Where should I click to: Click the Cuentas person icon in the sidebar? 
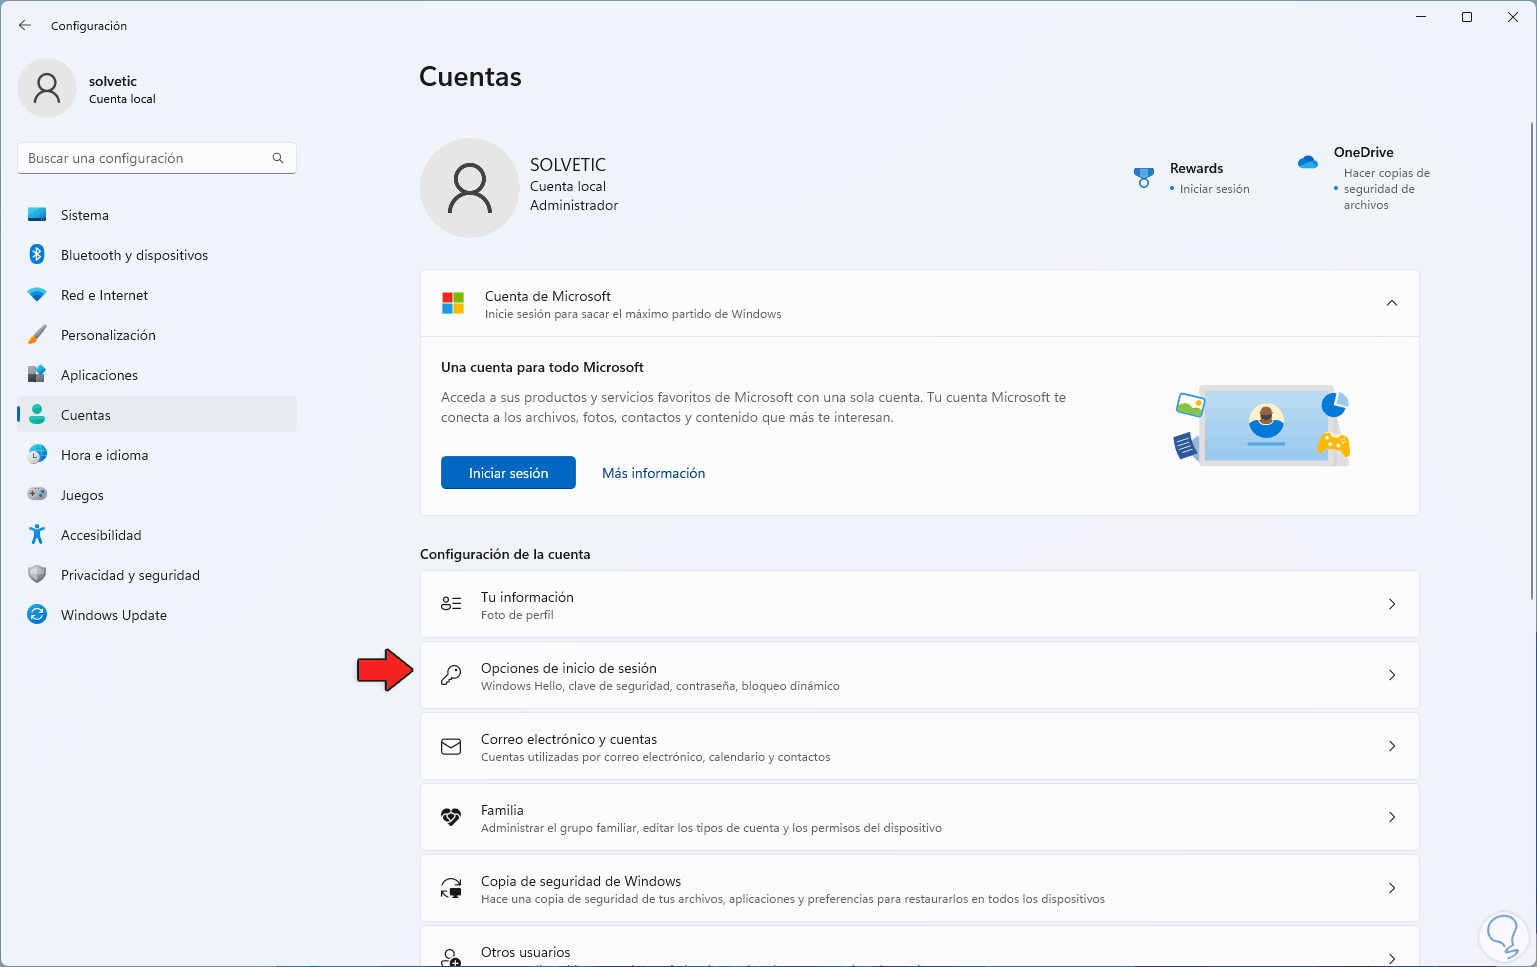click(x=37, y=414)
